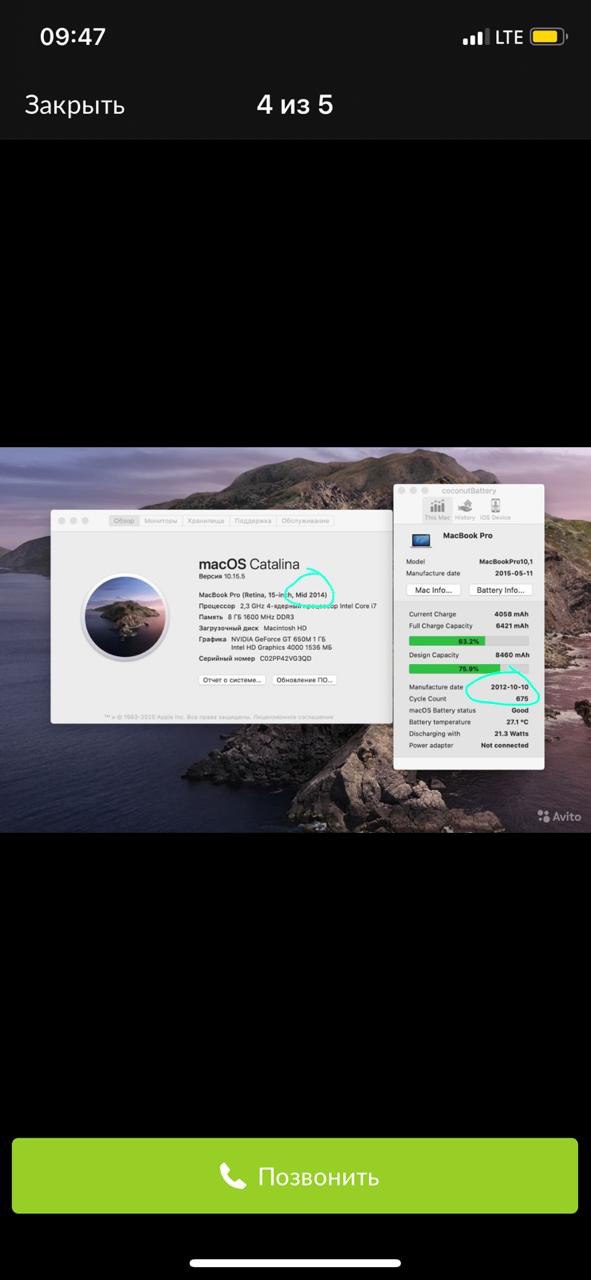
Task: Click the Battery temperature 27.1 °C value
Action: tap(518, 721)
